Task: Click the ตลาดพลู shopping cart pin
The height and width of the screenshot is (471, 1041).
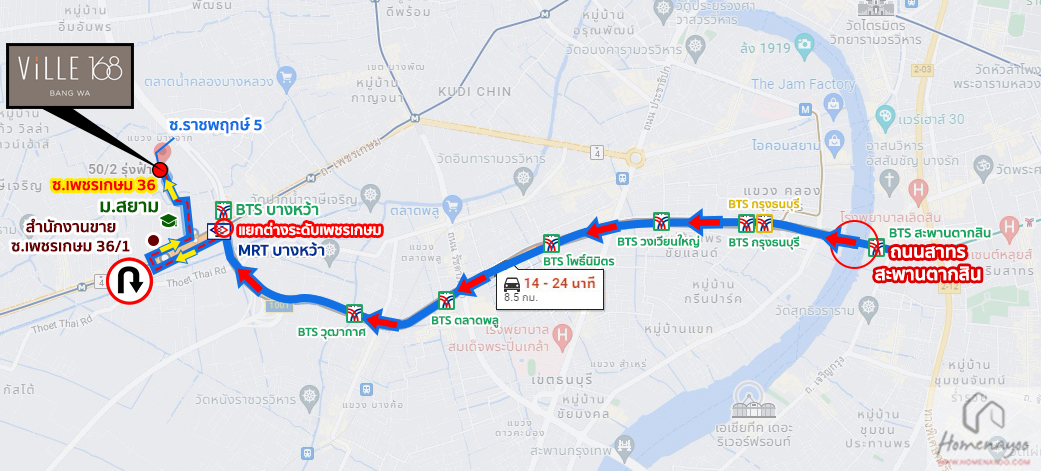Action: pos(453,204)
